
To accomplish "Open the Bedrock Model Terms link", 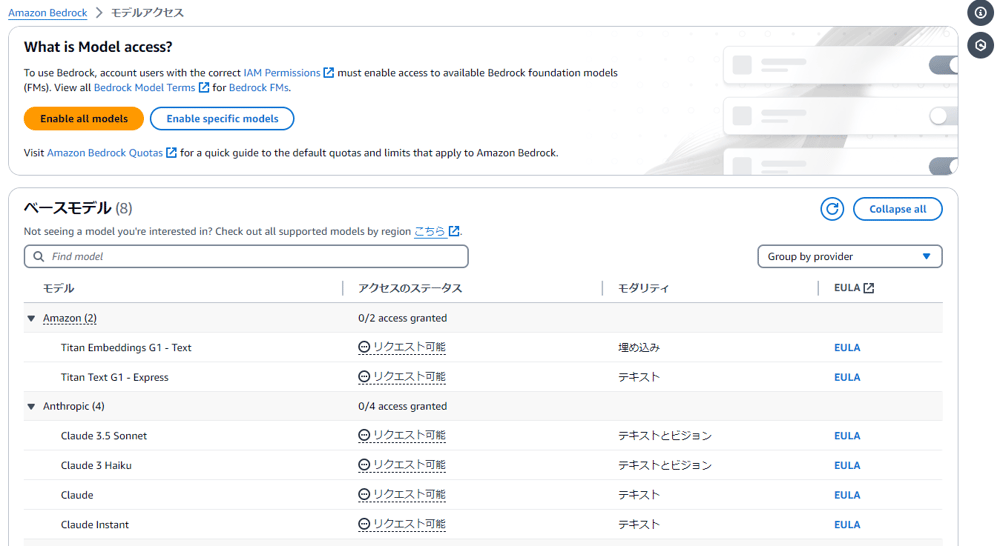I will (145, 87).
